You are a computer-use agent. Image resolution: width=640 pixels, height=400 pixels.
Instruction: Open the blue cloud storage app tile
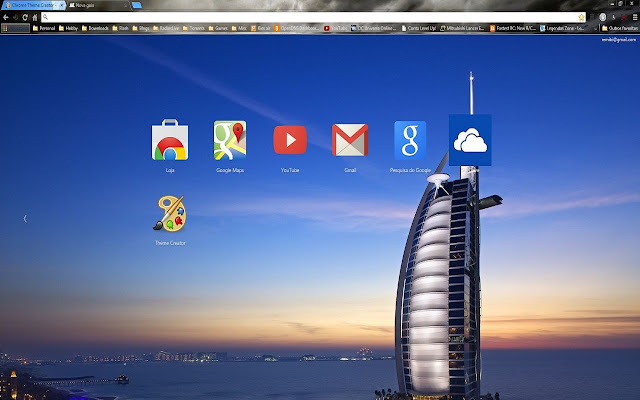pos(470,140)
